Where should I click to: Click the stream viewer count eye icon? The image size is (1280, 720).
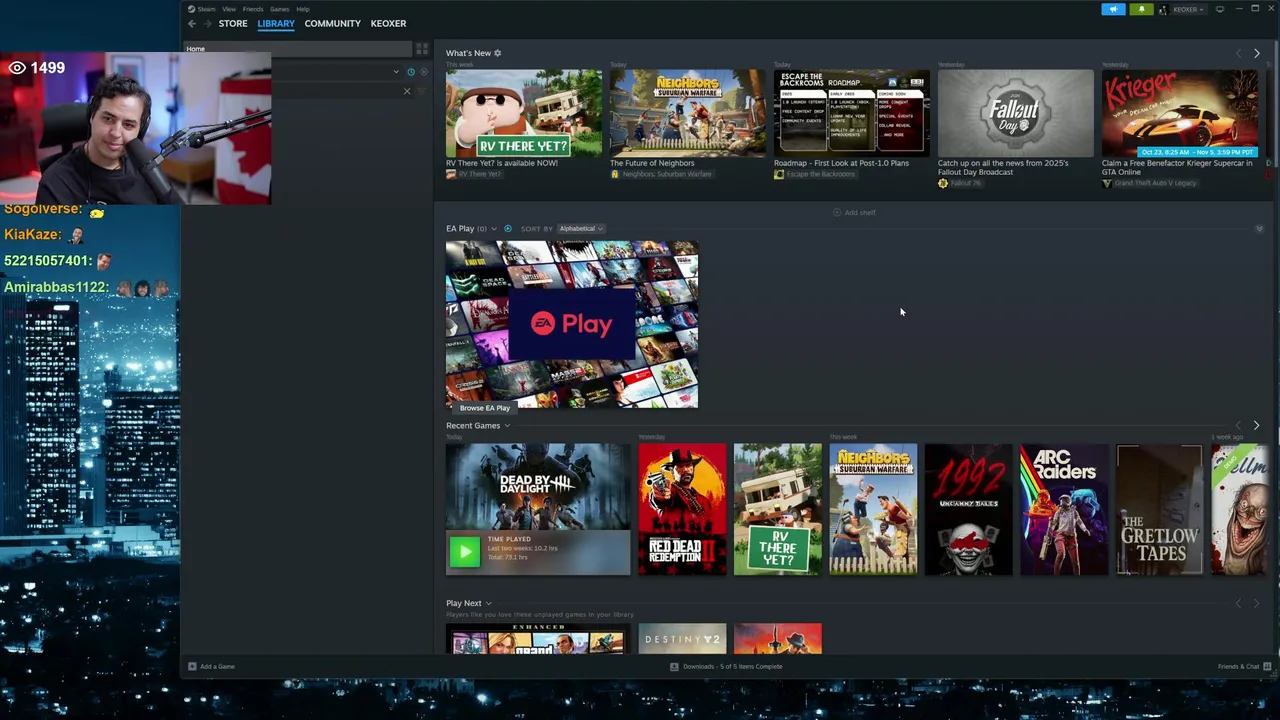(17, 68)
